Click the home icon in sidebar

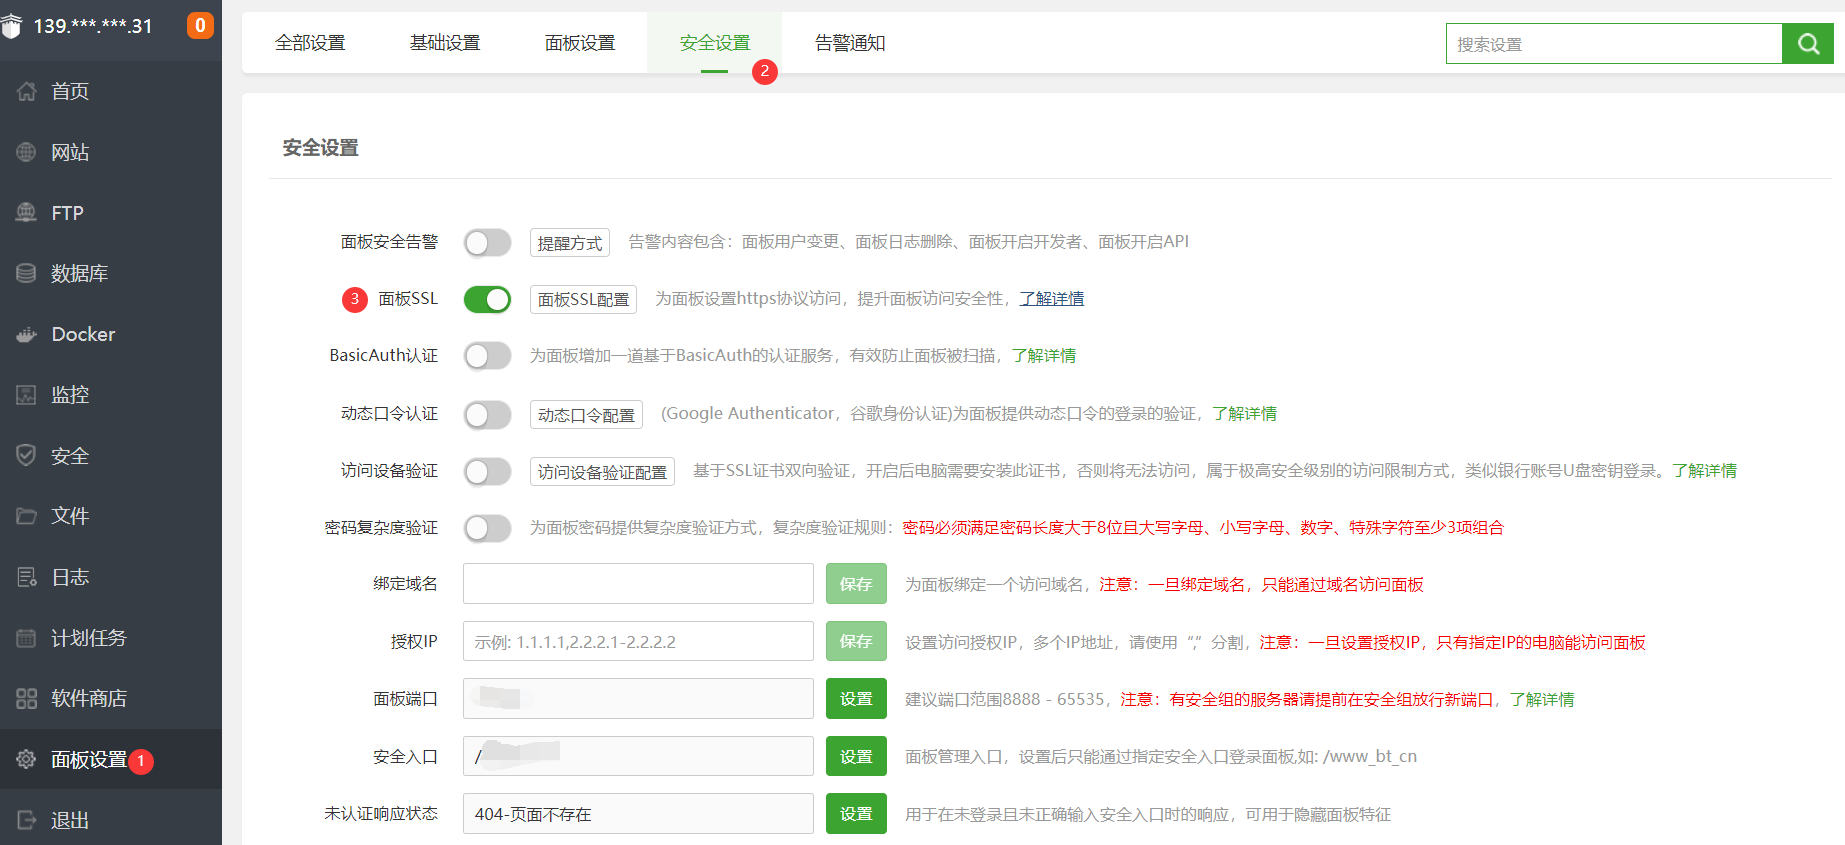point(26,91)
